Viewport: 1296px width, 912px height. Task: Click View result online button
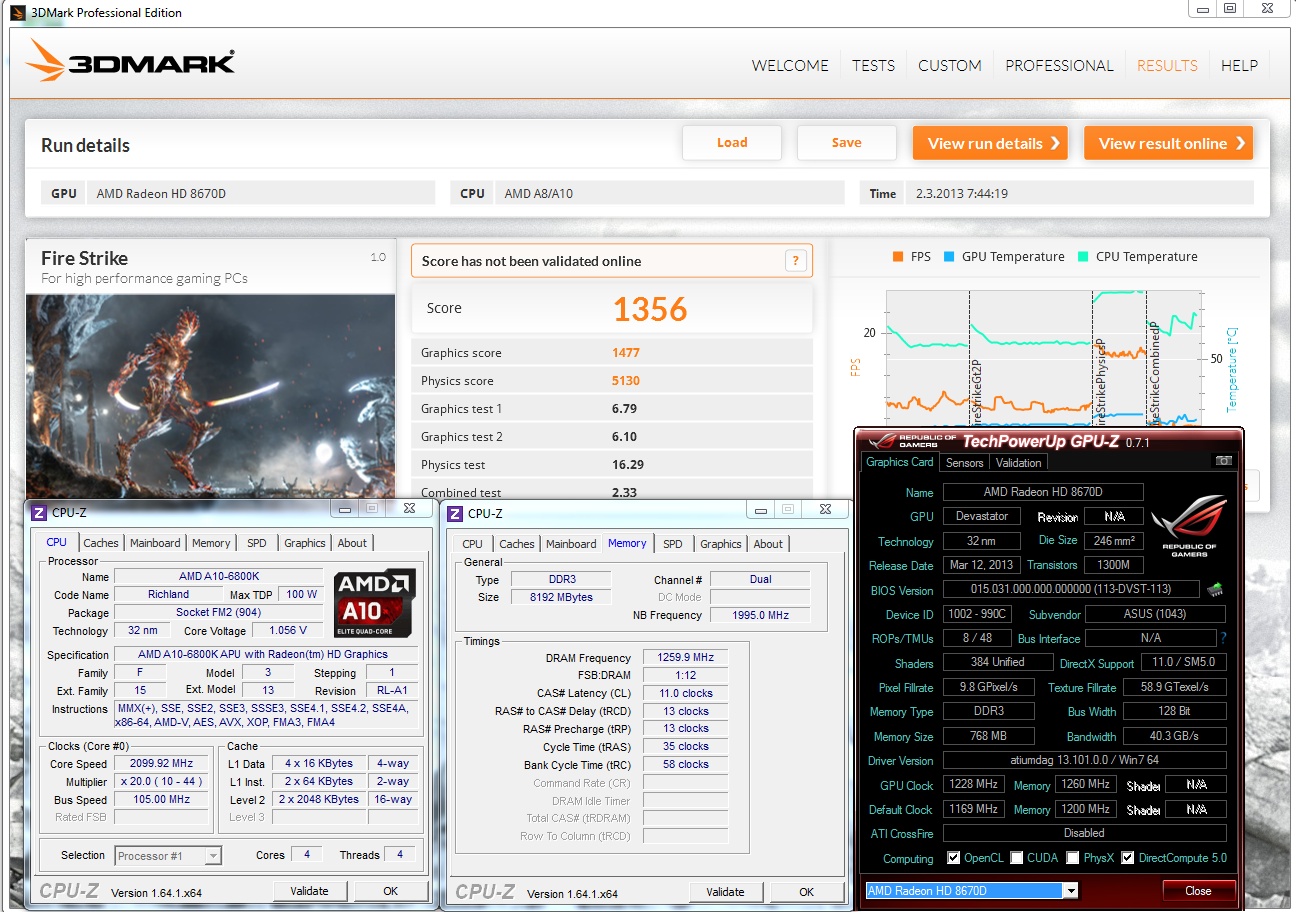pos(1169,143)
